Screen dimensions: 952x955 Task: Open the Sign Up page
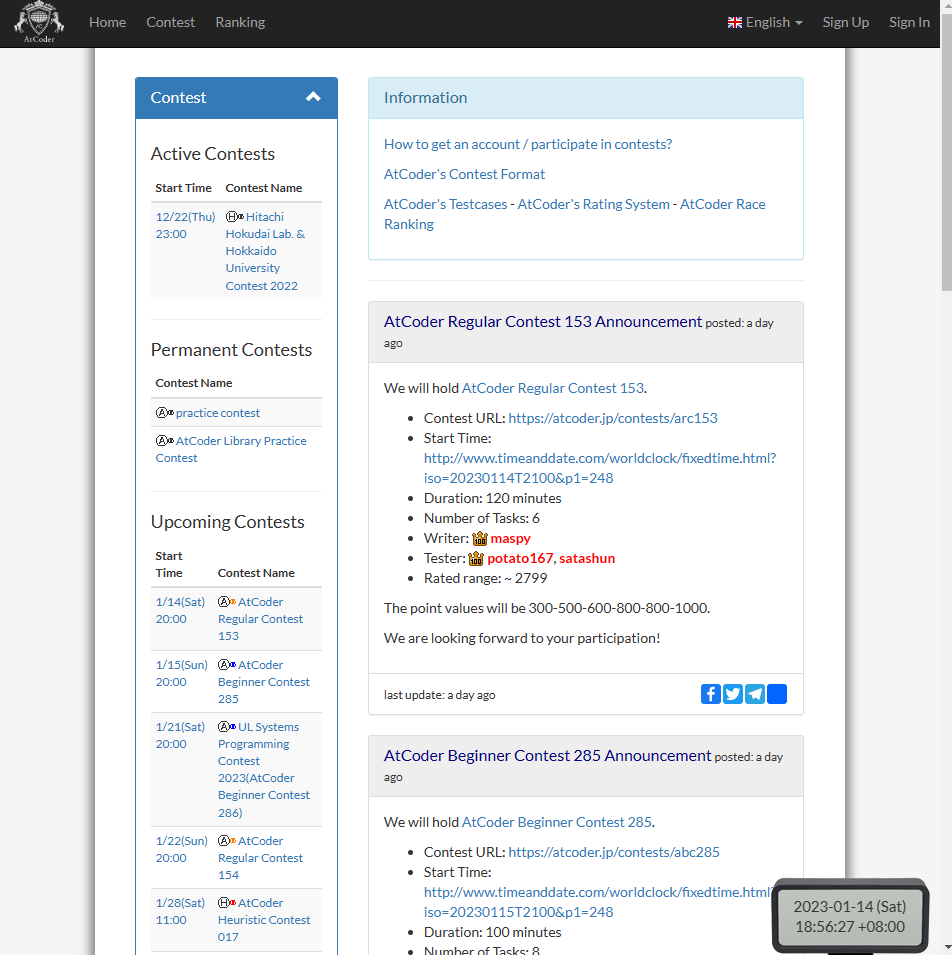tap(845, 23)
